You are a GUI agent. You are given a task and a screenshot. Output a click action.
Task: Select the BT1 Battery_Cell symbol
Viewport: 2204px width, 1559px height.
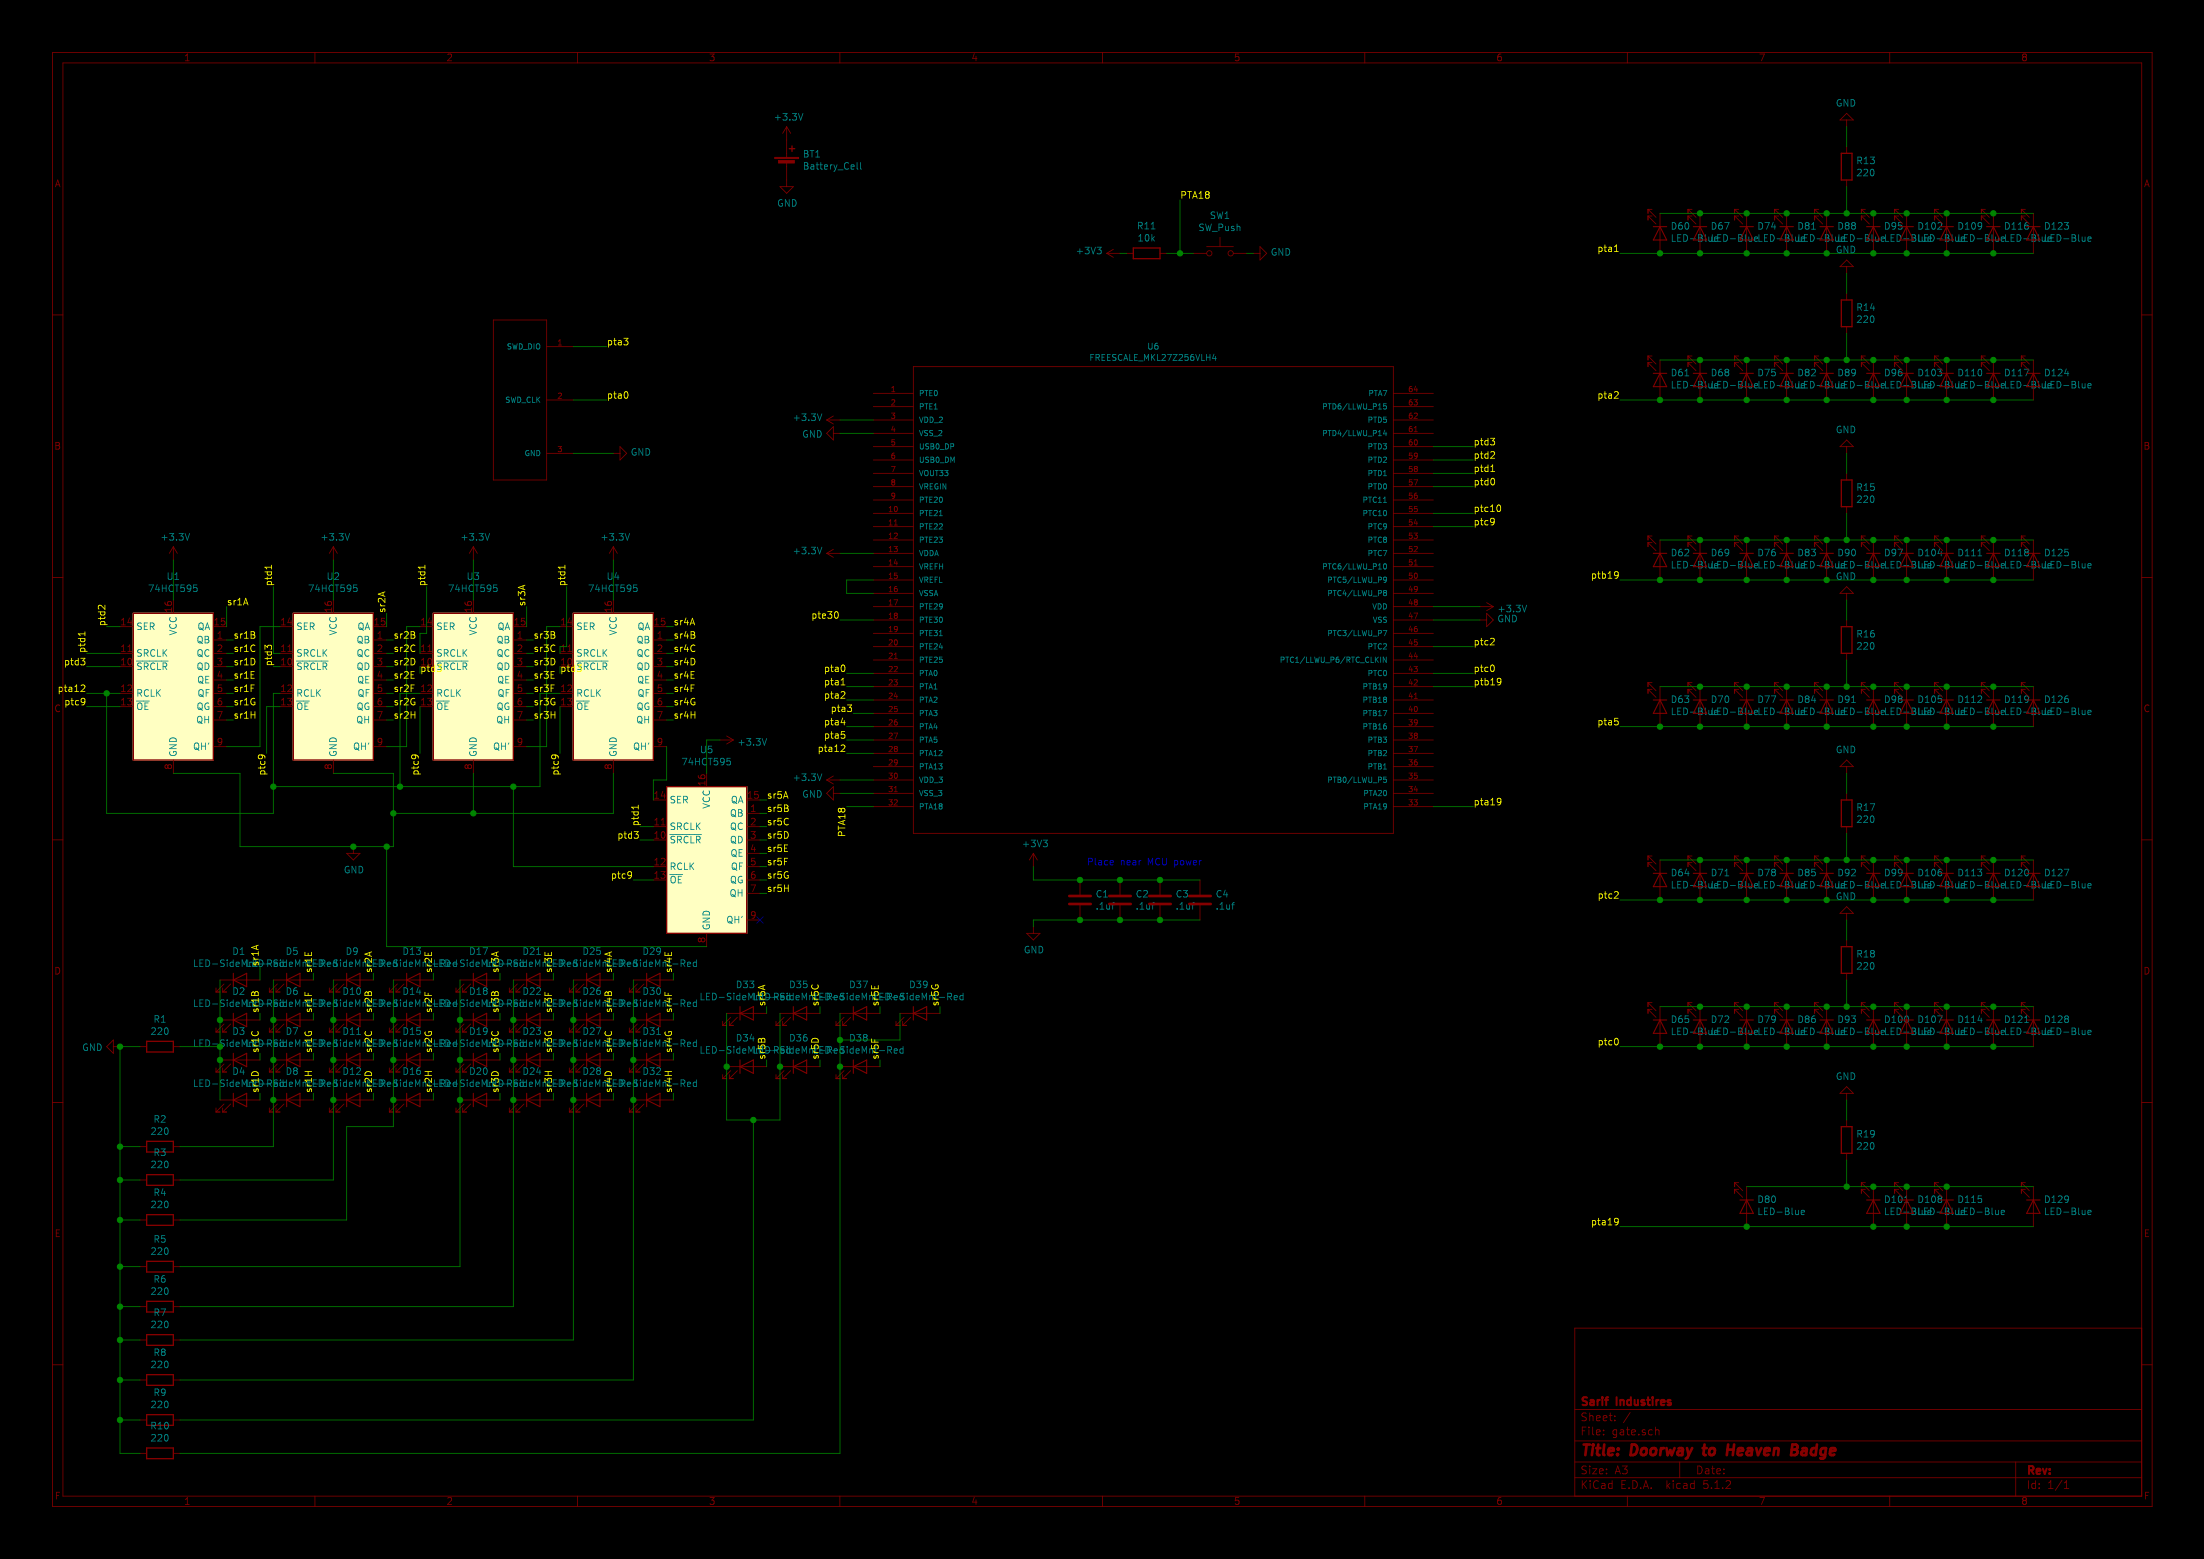[787, 160]
